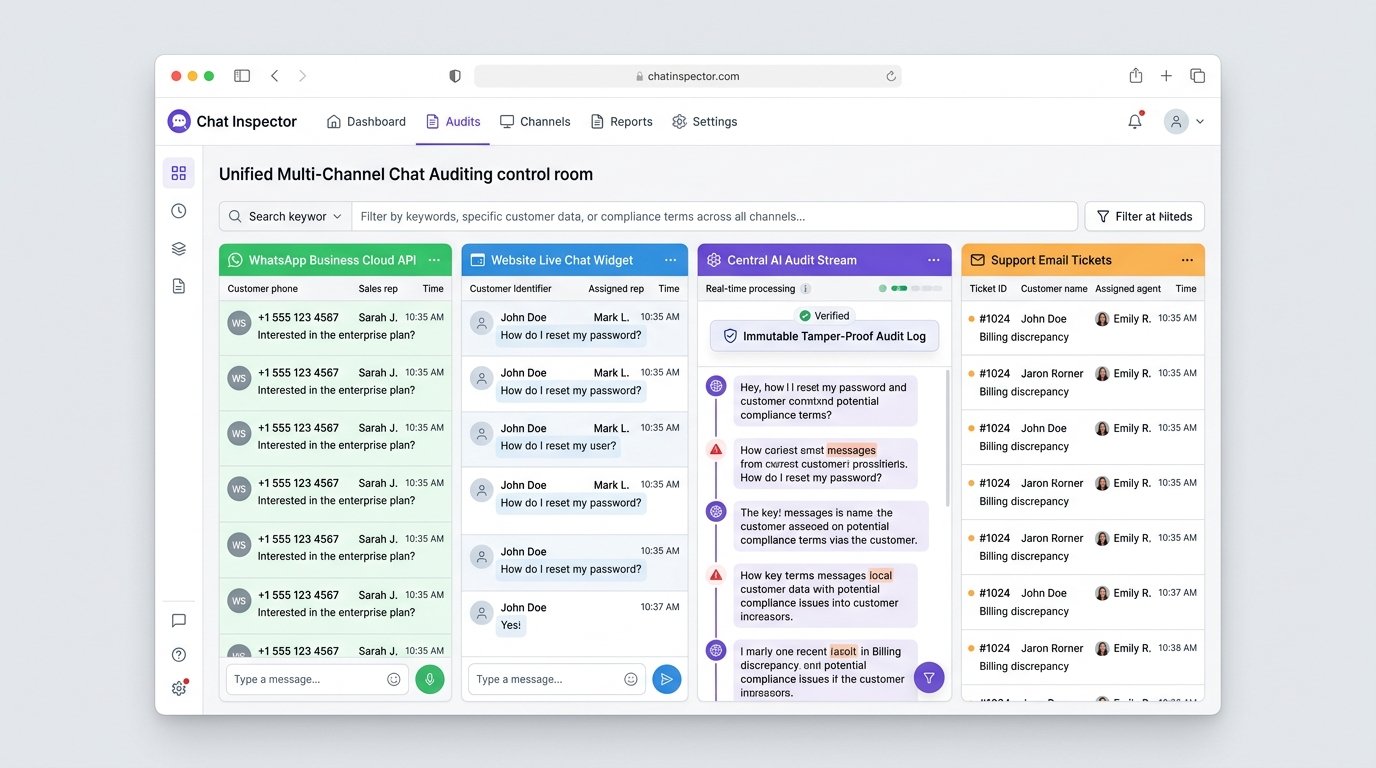Click the red warning icon beside 'How coriest' message
The width and height of the screenshot is (1376, 768).
(x=716, y=450)
